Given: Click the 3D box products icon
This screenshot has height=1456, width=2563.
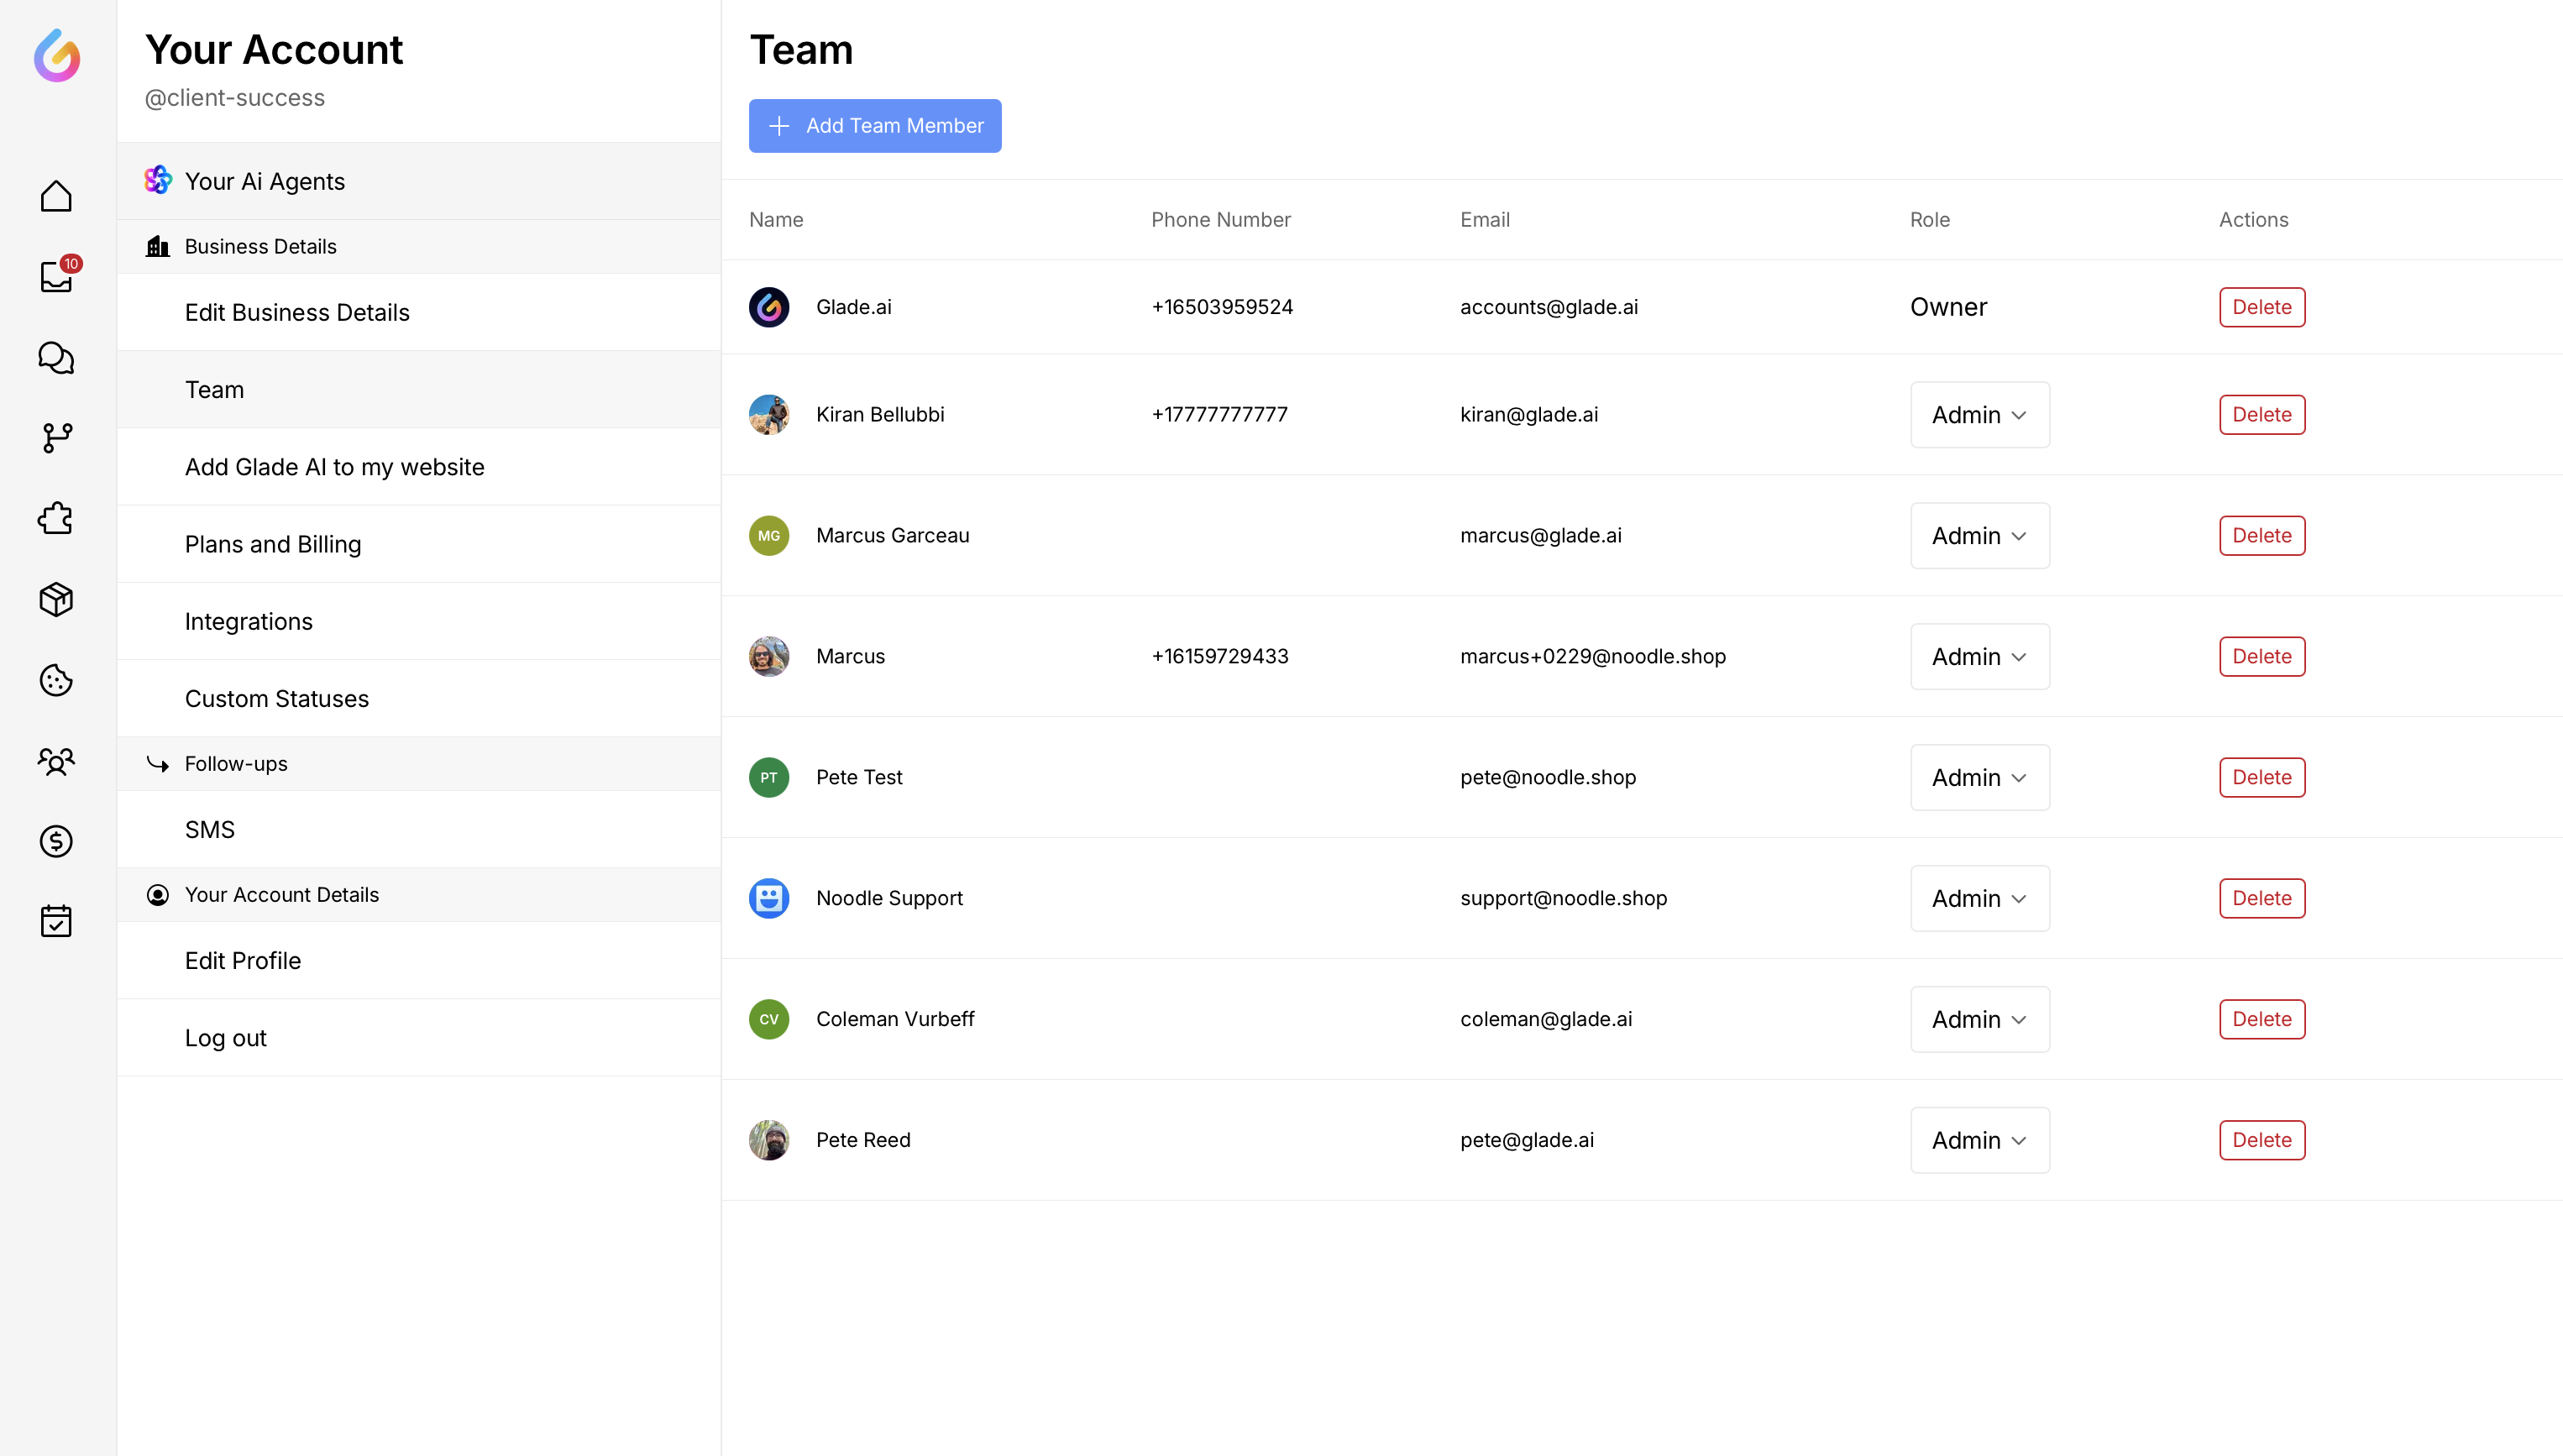Looking at the screenshot, I should click(56, 599).
